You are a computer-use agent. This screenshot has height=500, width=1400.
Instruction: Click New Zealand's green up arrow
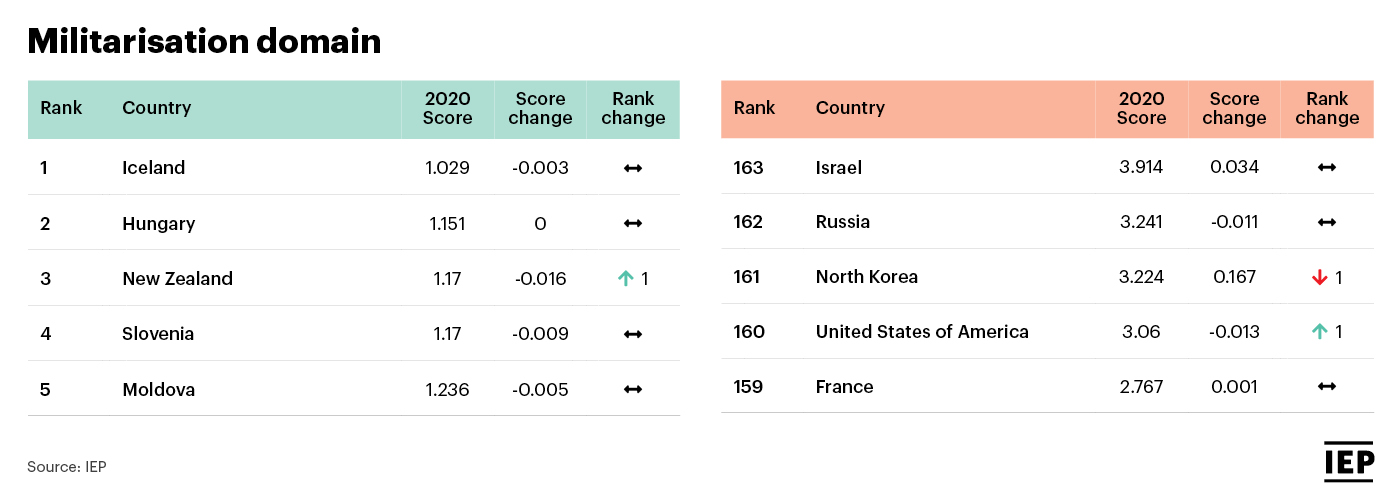coord(626,279)
